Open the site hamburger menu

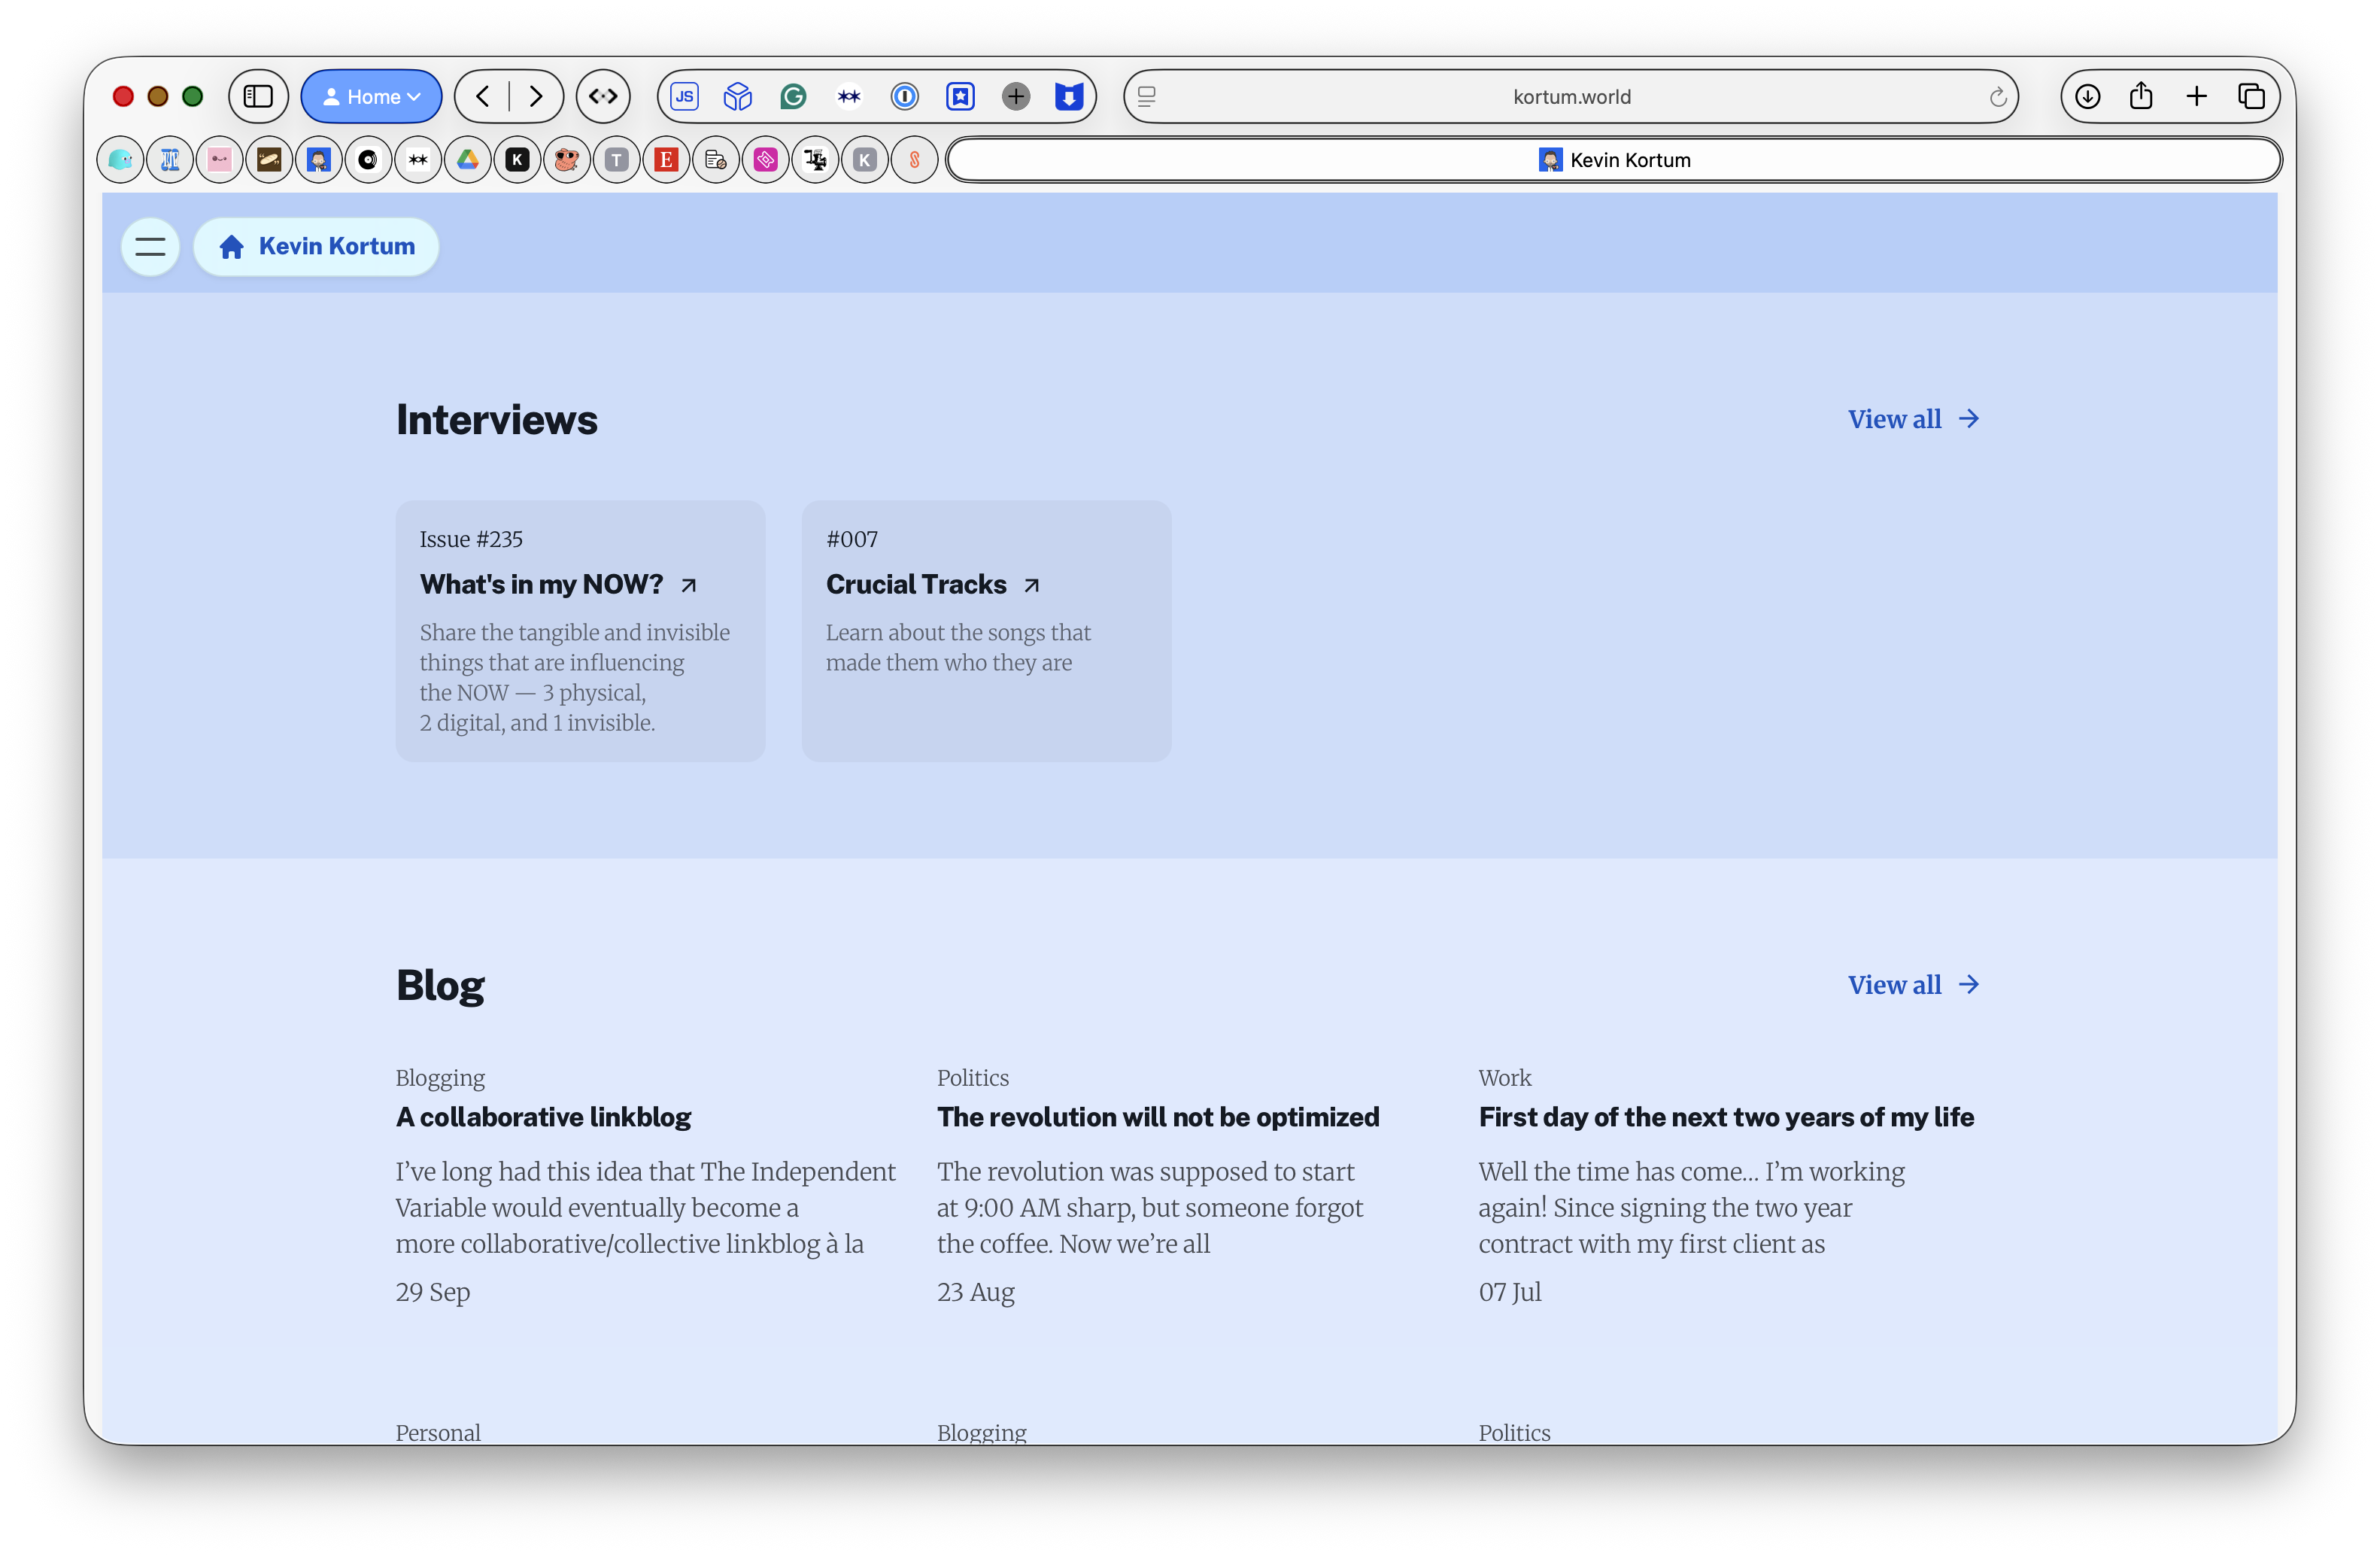150,246
